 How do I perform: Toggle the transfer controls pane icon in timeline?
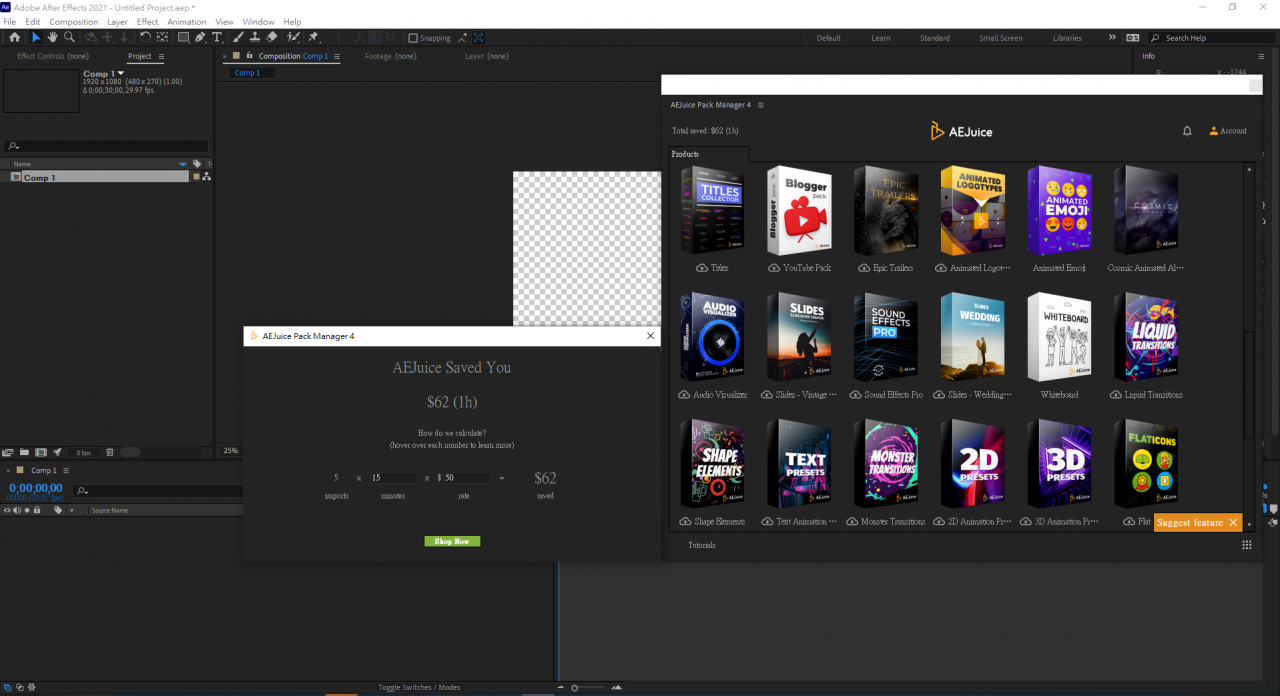click(20, 687)
